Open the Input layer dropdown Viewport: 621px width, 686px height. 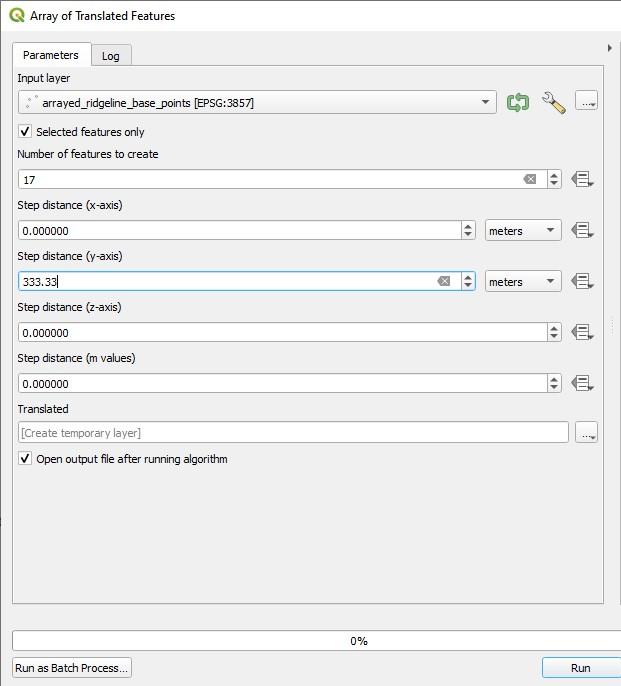pyautogui.click(x=257, y=102)
